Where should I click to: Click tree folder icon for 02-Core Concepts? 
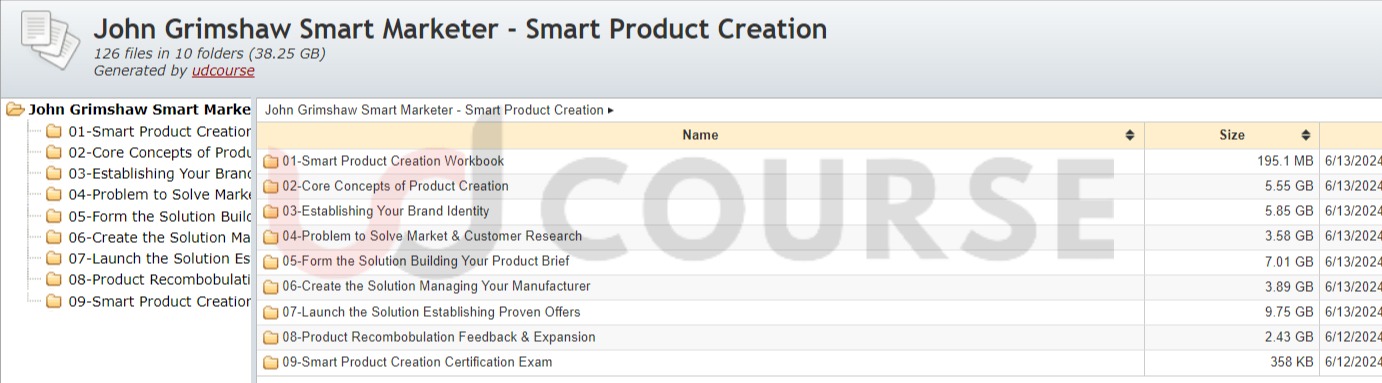coord(54,153)
